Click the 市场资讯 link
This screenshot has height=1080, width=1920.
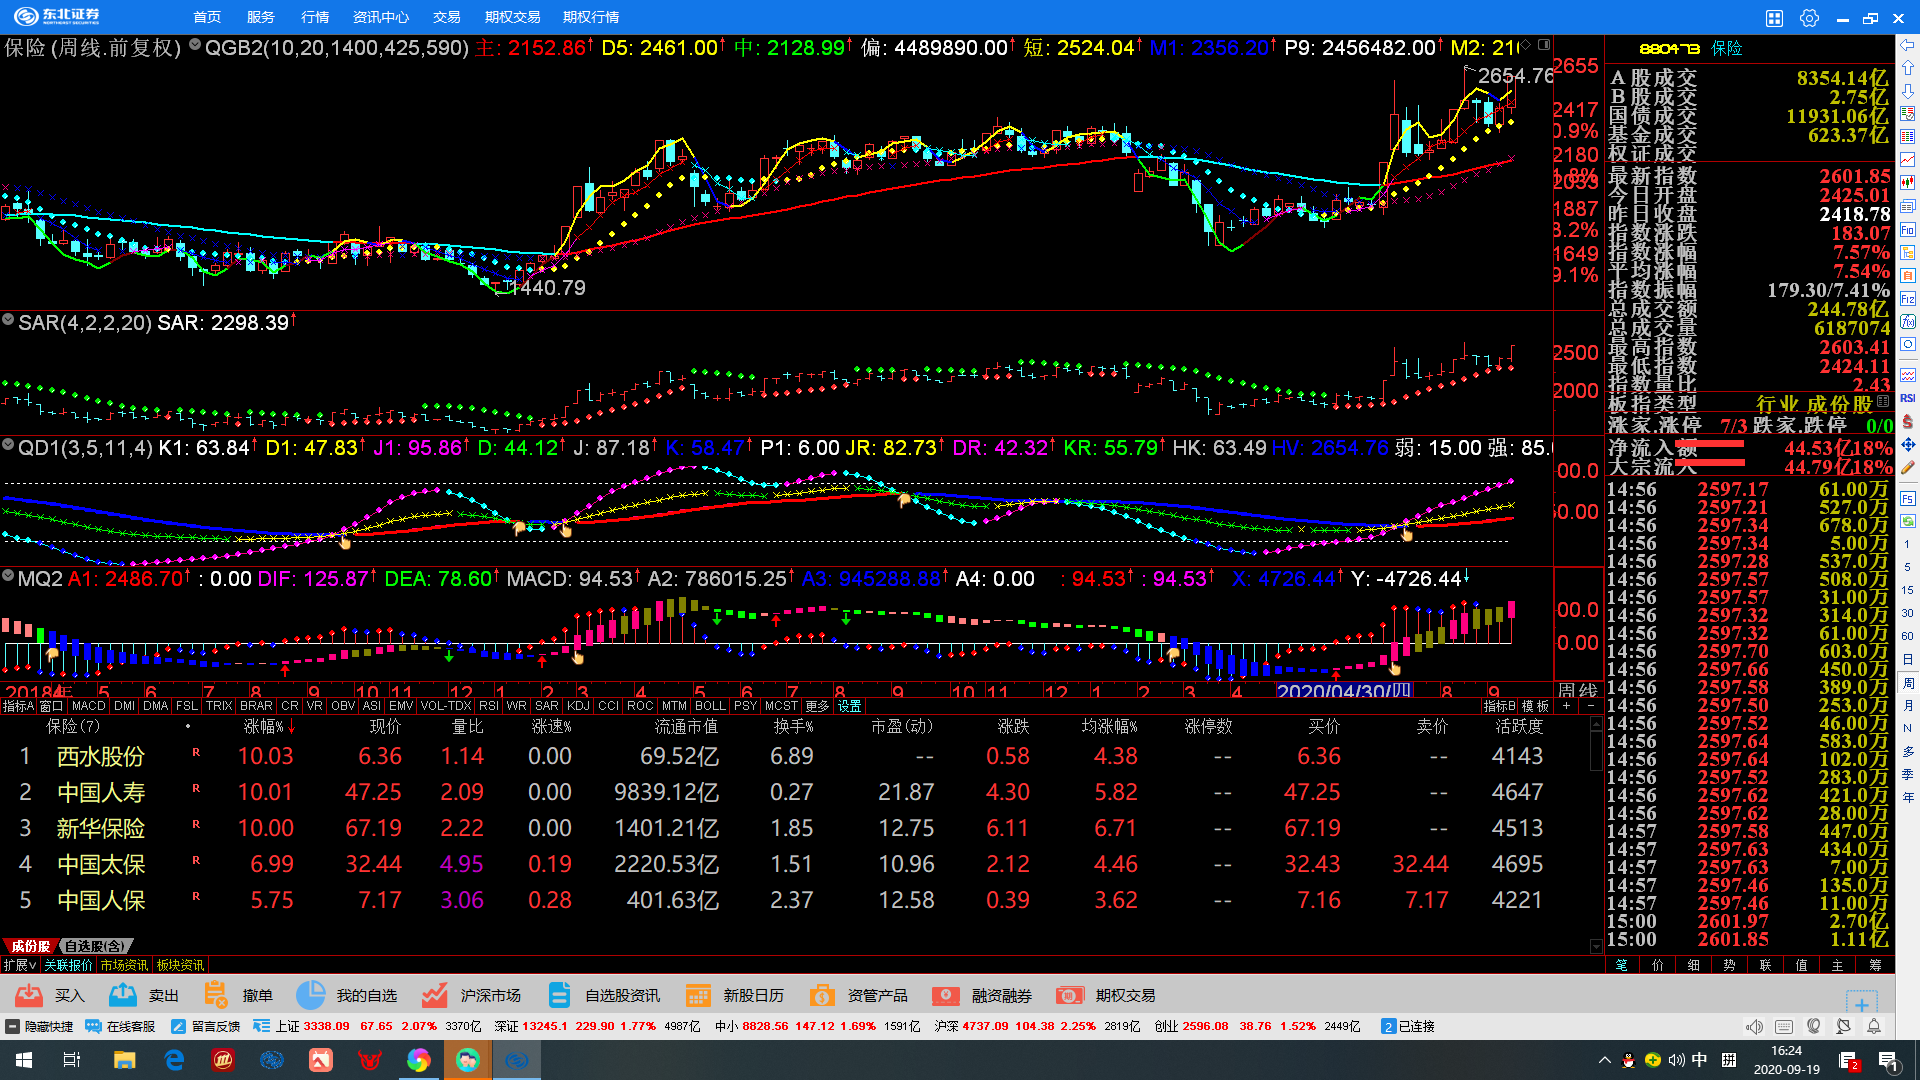124,965
